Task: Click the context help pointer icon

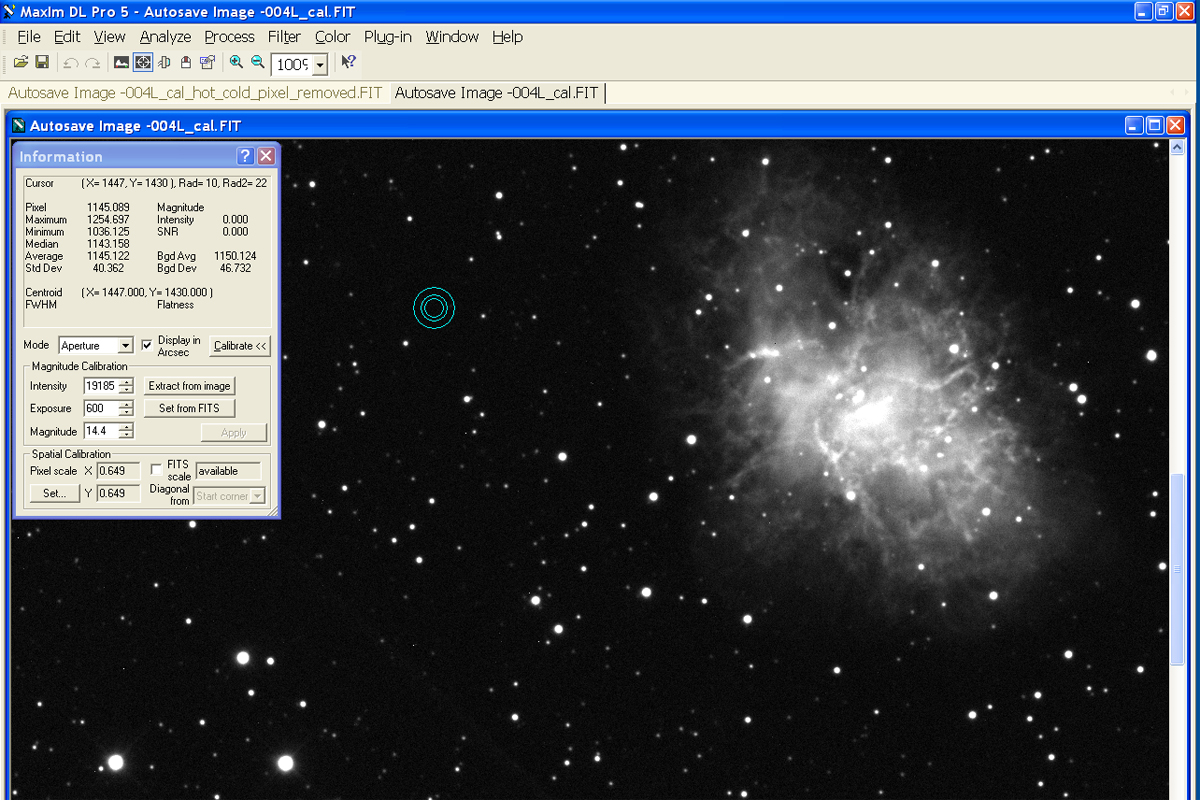Action: point(348,63)
